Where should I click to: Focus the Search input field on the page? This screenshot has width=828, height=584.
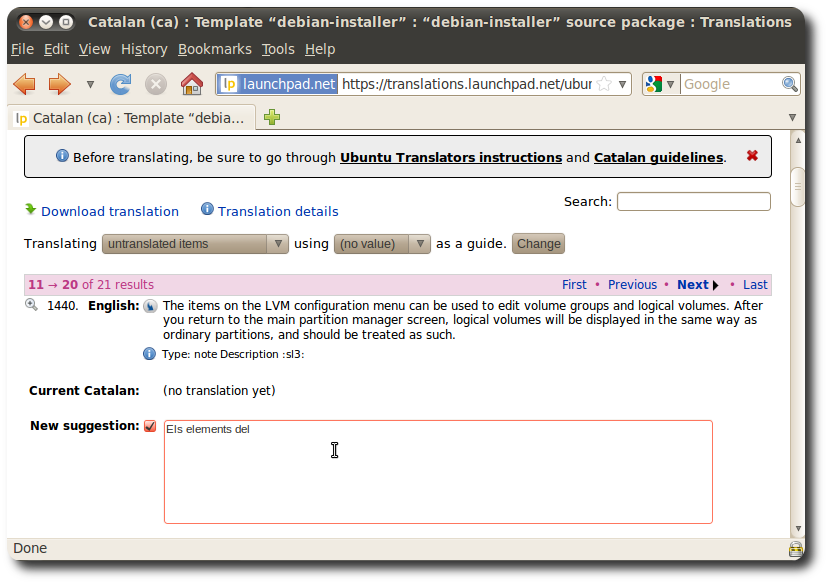693,202
